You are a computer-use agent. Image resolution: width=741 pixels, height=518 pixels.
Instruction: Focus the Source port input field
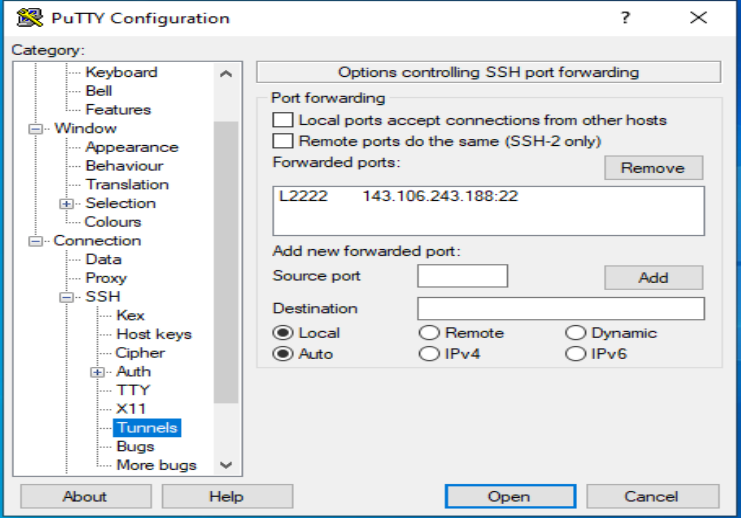[x=462, y=276]
